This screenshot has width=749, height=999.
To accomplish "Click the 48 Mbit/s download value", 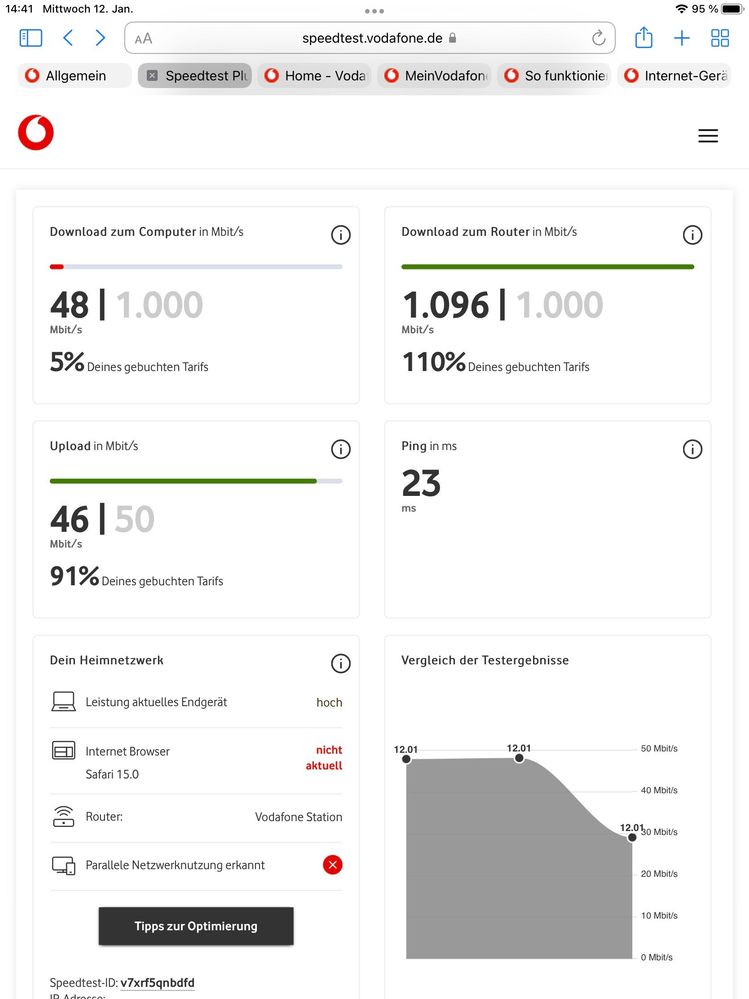I will click(70, 305).
